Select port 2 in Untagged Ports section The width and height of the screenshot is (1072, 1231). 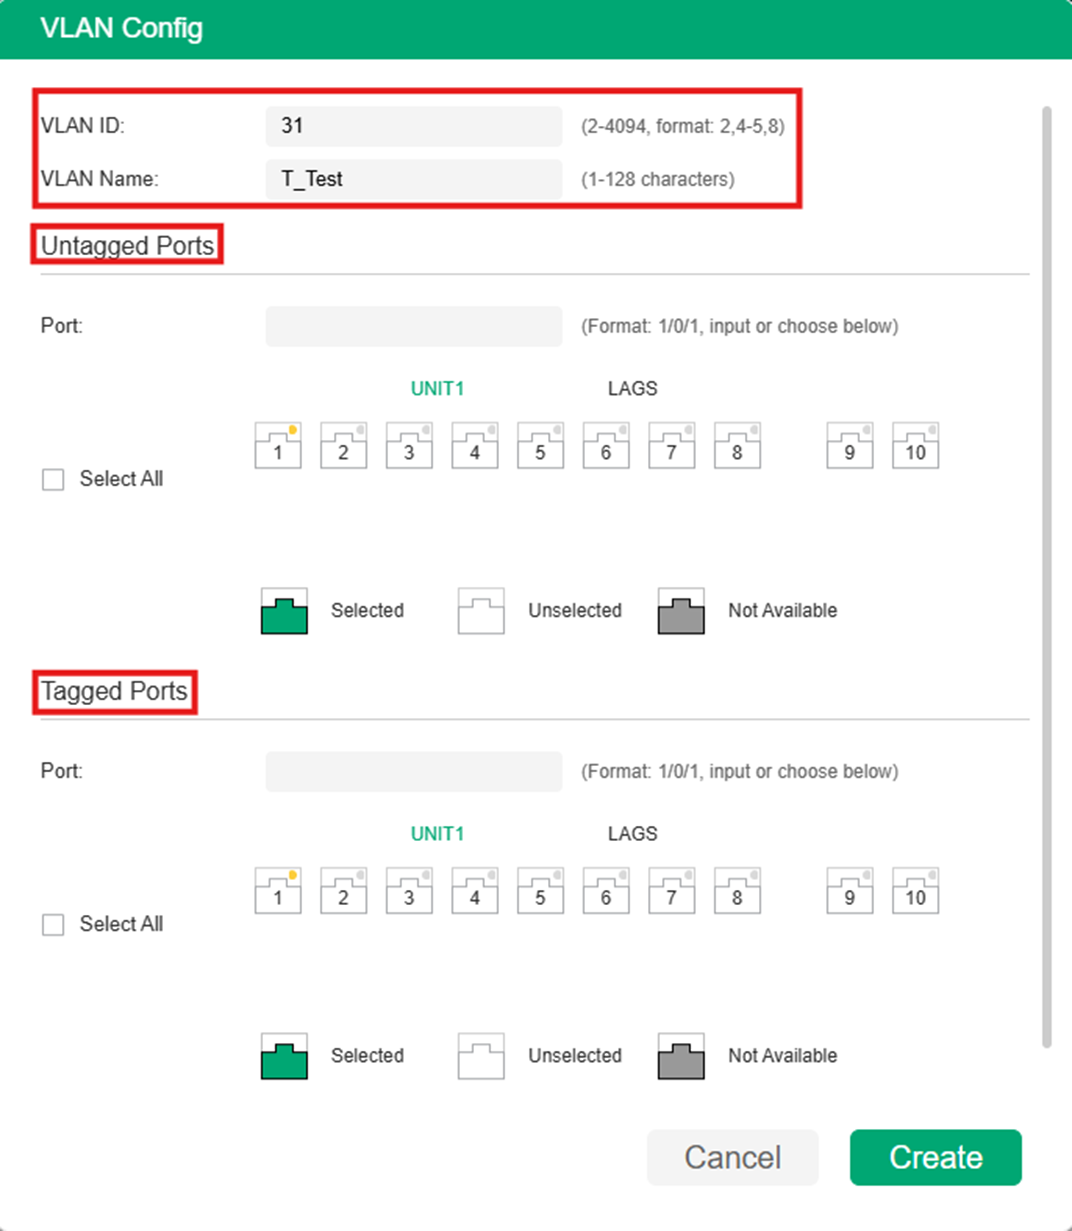point(343,447)
